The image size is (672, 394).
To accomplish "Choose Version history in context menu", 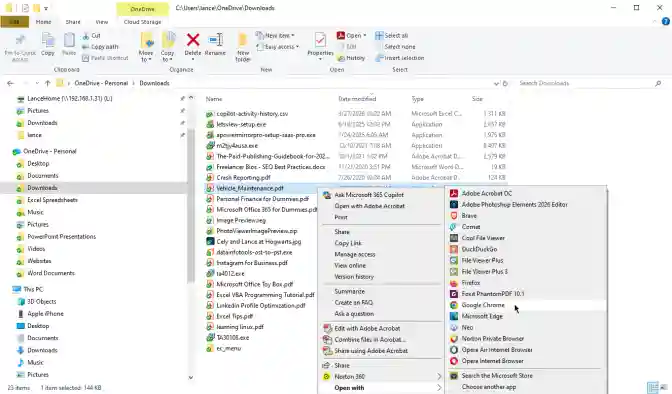I will pos(354,277).
